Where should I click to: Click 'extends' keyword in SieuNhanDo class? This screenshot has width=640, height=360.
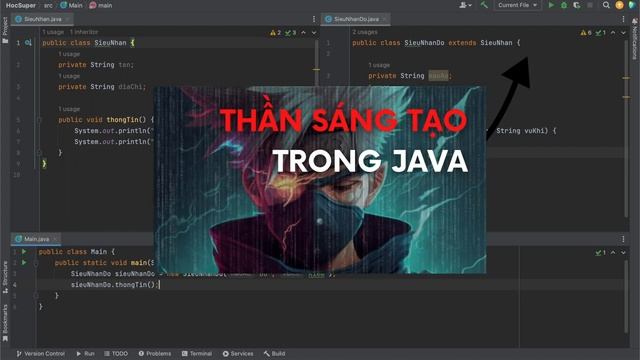coord(462,43)
